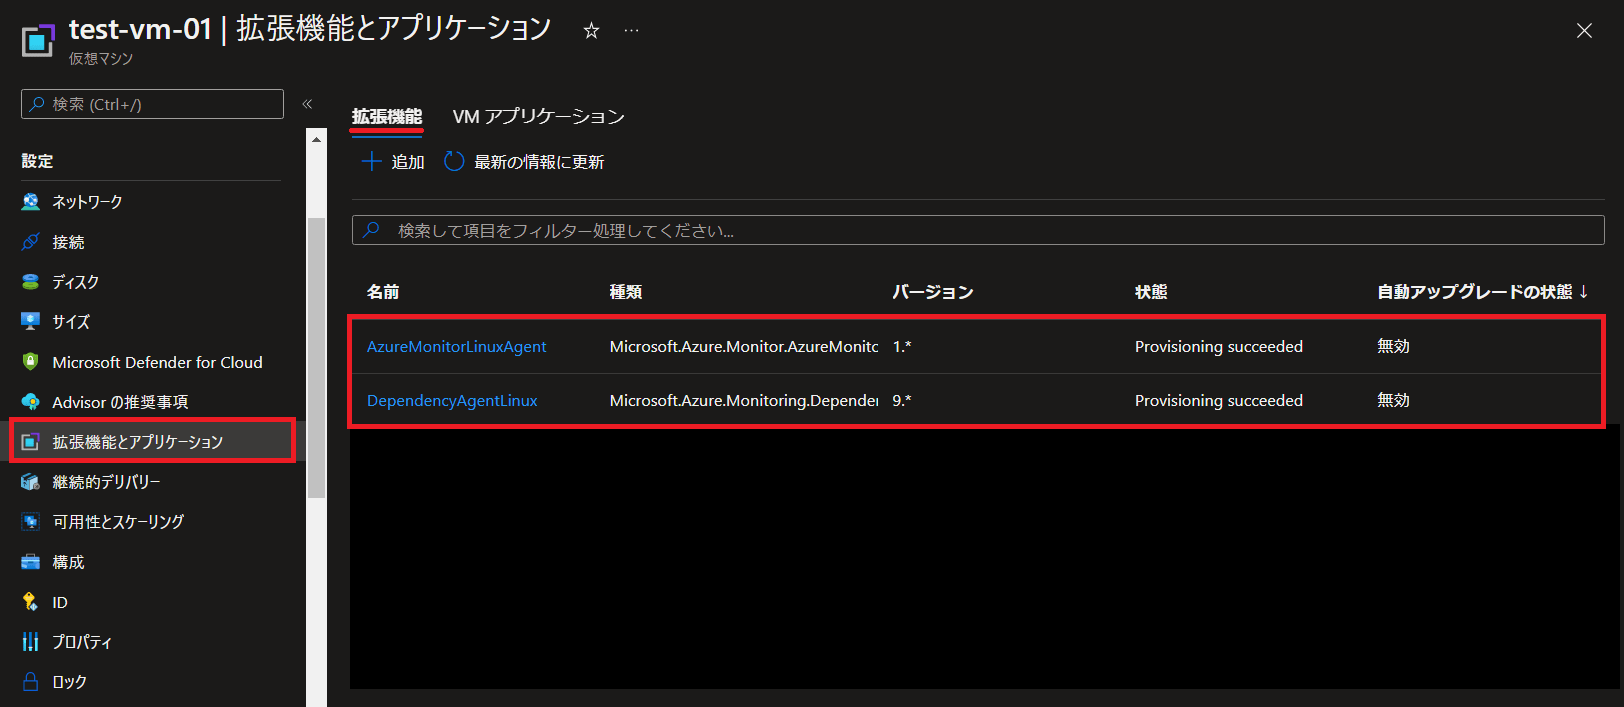1624x707 pixels.
Task: Click the 構成 toolbox icon
Action: point(31,562)
